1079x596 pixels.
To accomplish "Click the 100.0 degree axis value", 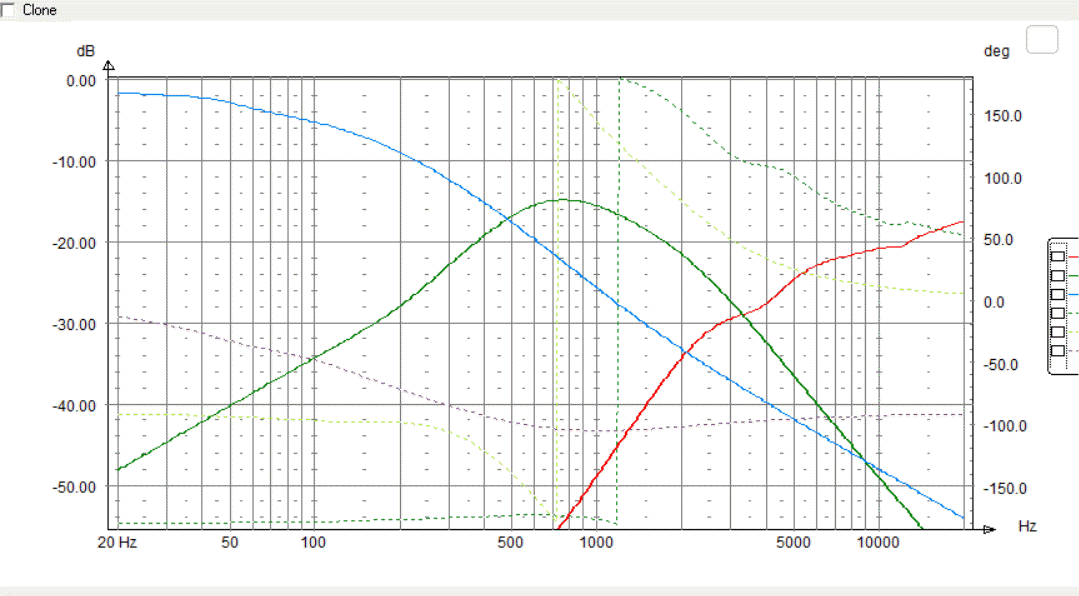I will (1003, 179).
